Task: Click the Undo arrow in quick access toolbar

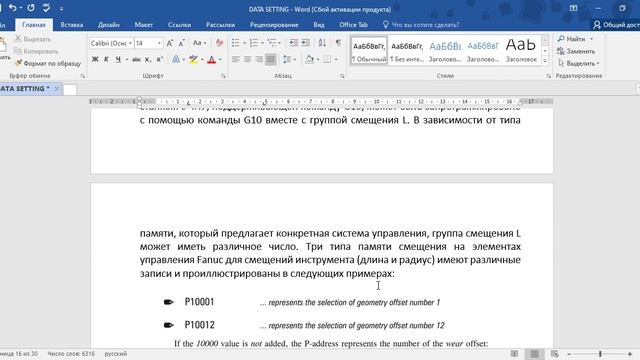Action: pos(13,8)
